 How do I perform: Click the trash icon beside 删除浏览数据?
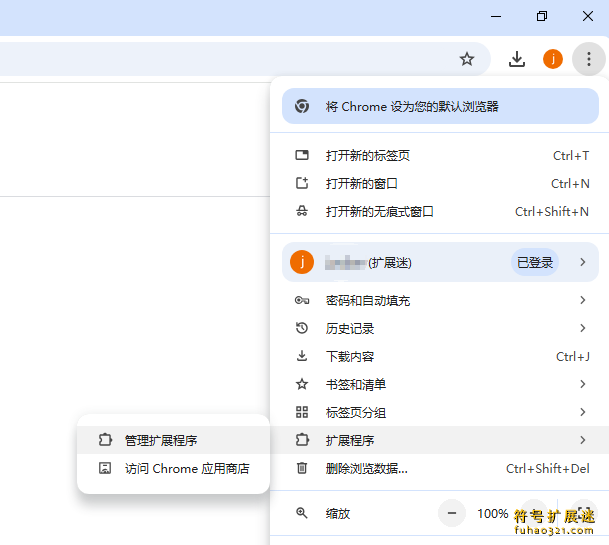(x=302, y=468)
